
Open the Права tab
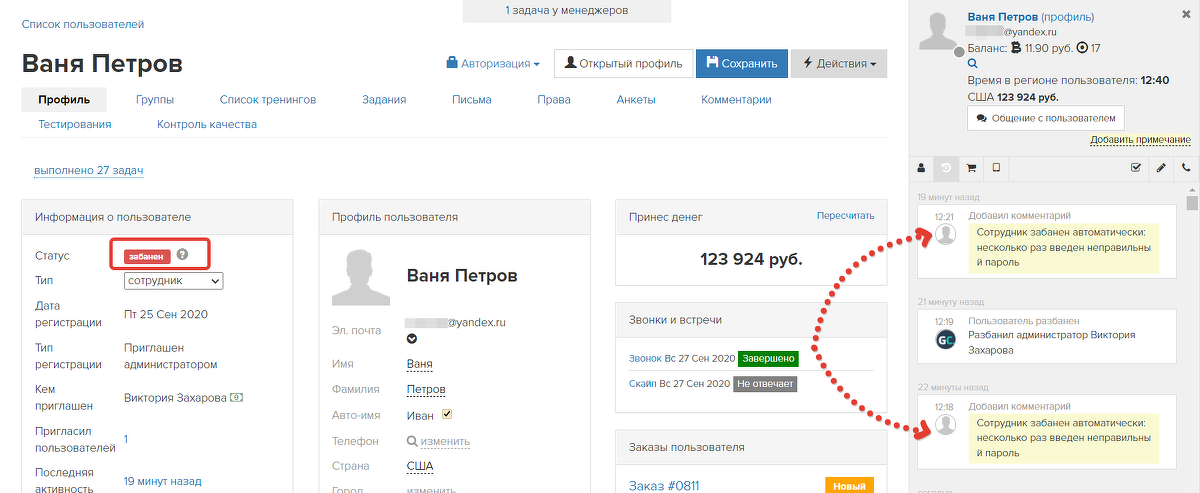[554, 99]
